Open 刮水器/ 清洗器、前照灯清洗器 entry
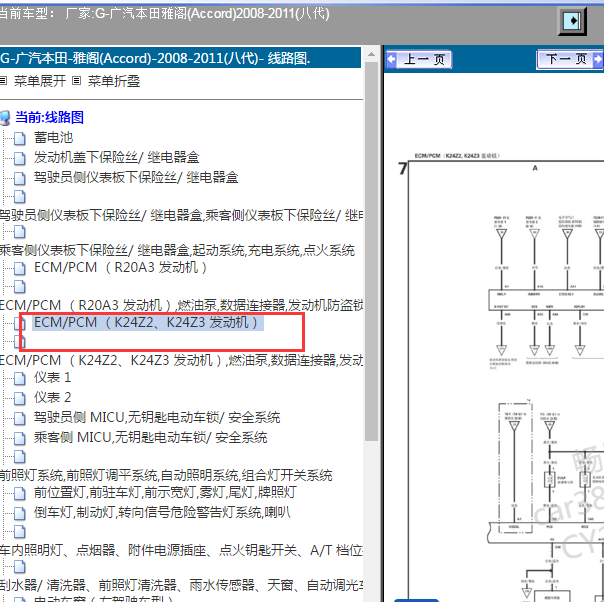 coord(181,585)
